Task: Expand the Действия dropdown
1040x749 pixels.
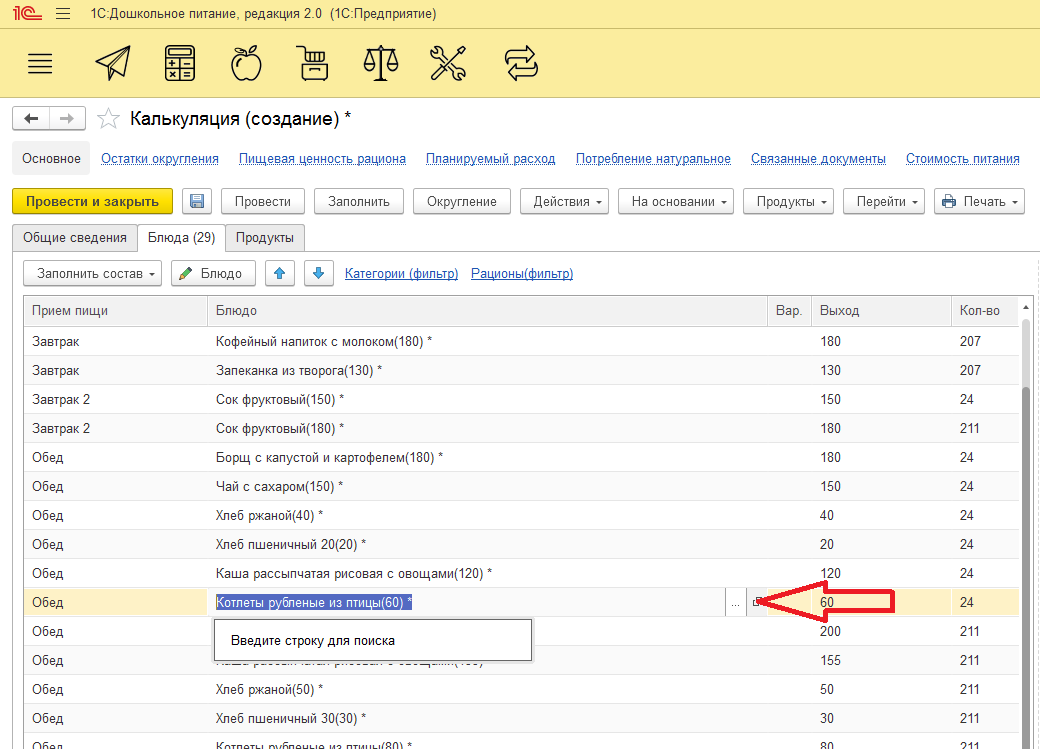Action: click(x=564, y=201)
